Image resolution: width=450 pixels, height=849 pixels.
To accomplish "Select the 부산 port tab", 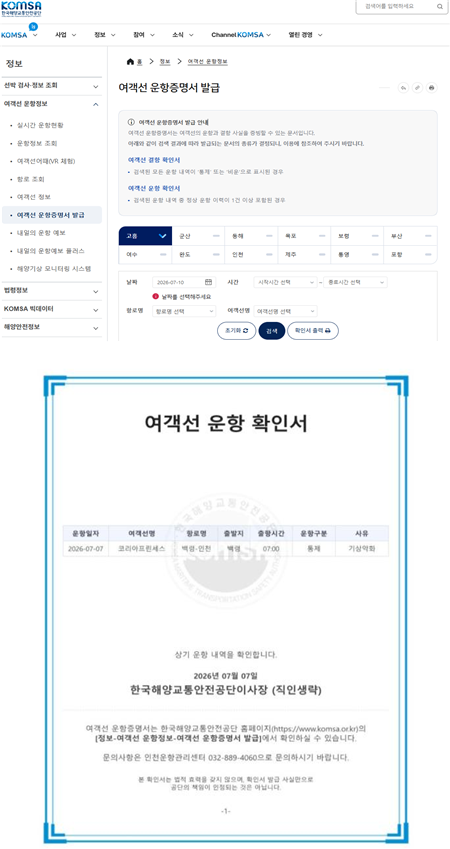I will click(x=410, y=236).
